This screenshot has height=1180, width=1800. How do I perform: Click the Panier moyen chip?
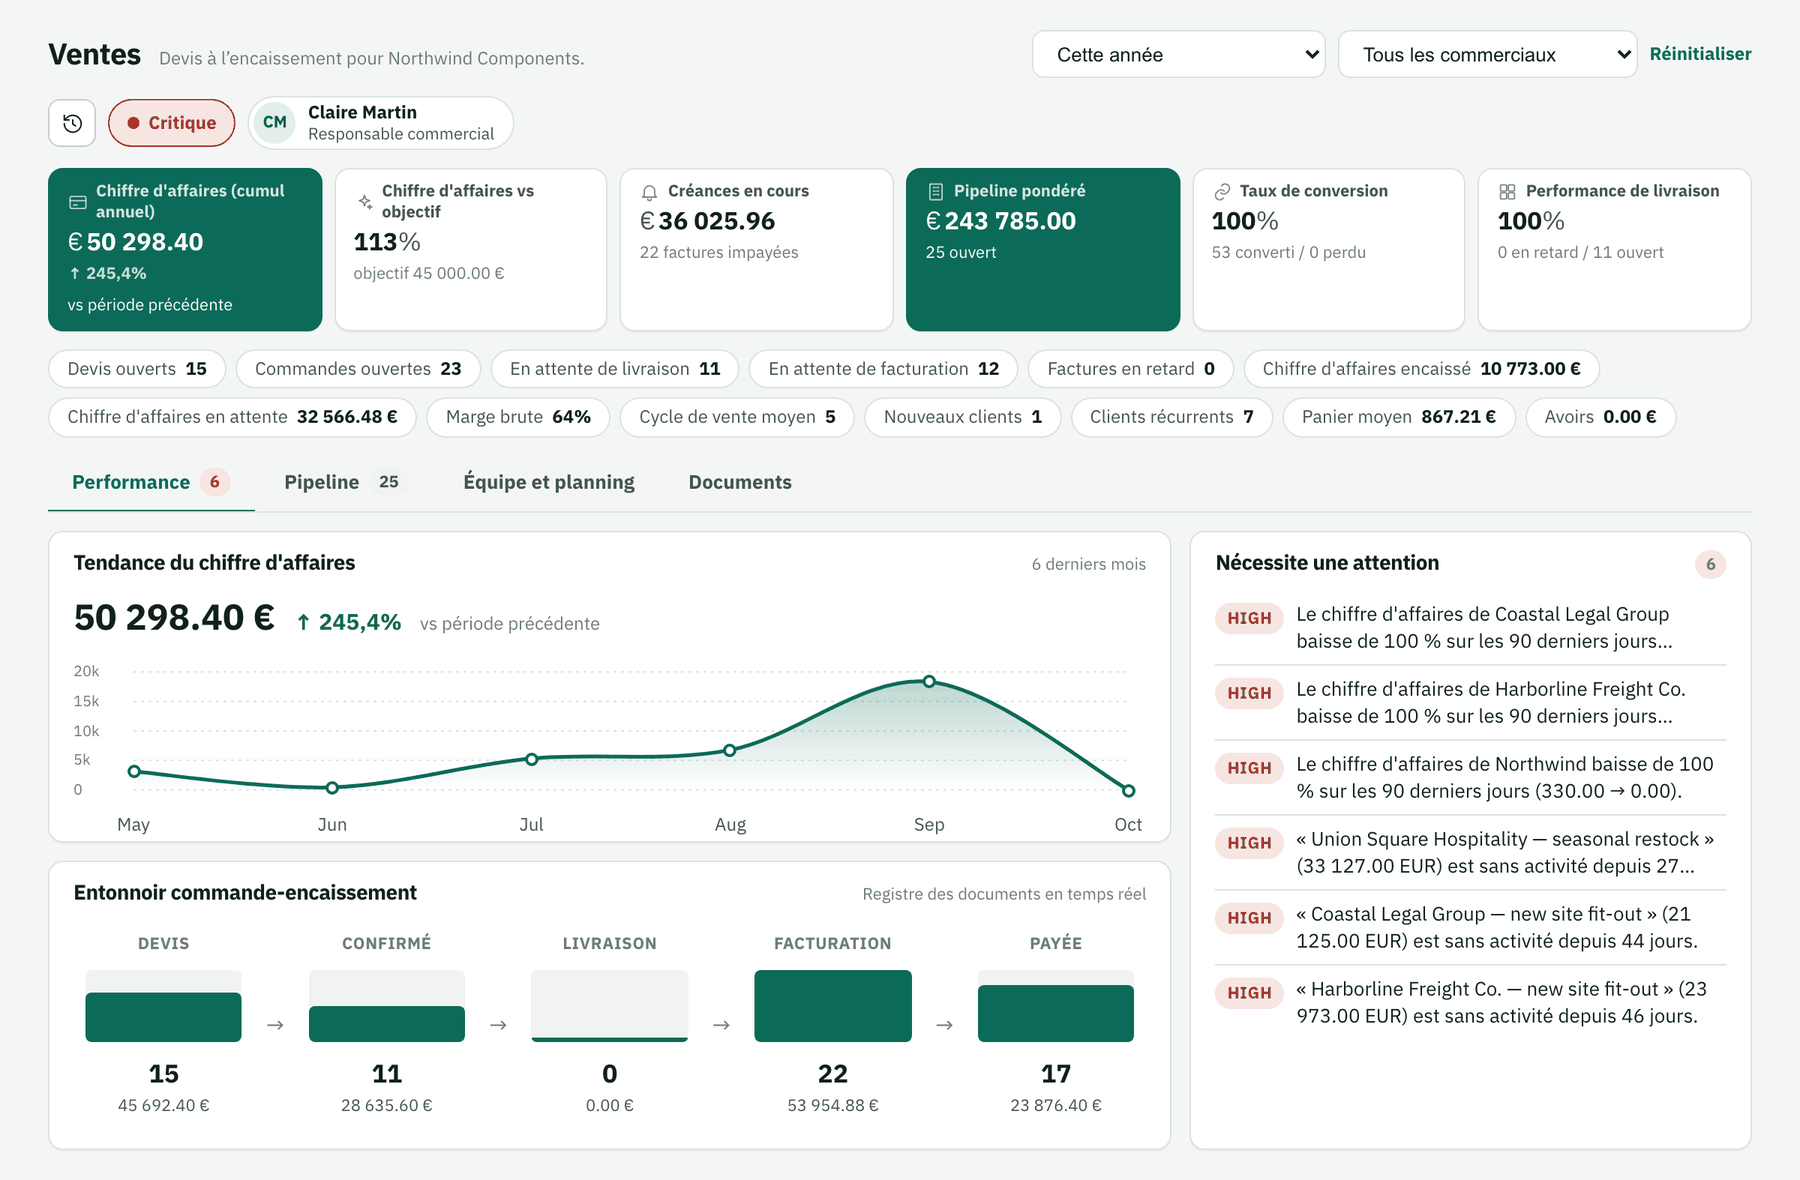point(1399,417)
